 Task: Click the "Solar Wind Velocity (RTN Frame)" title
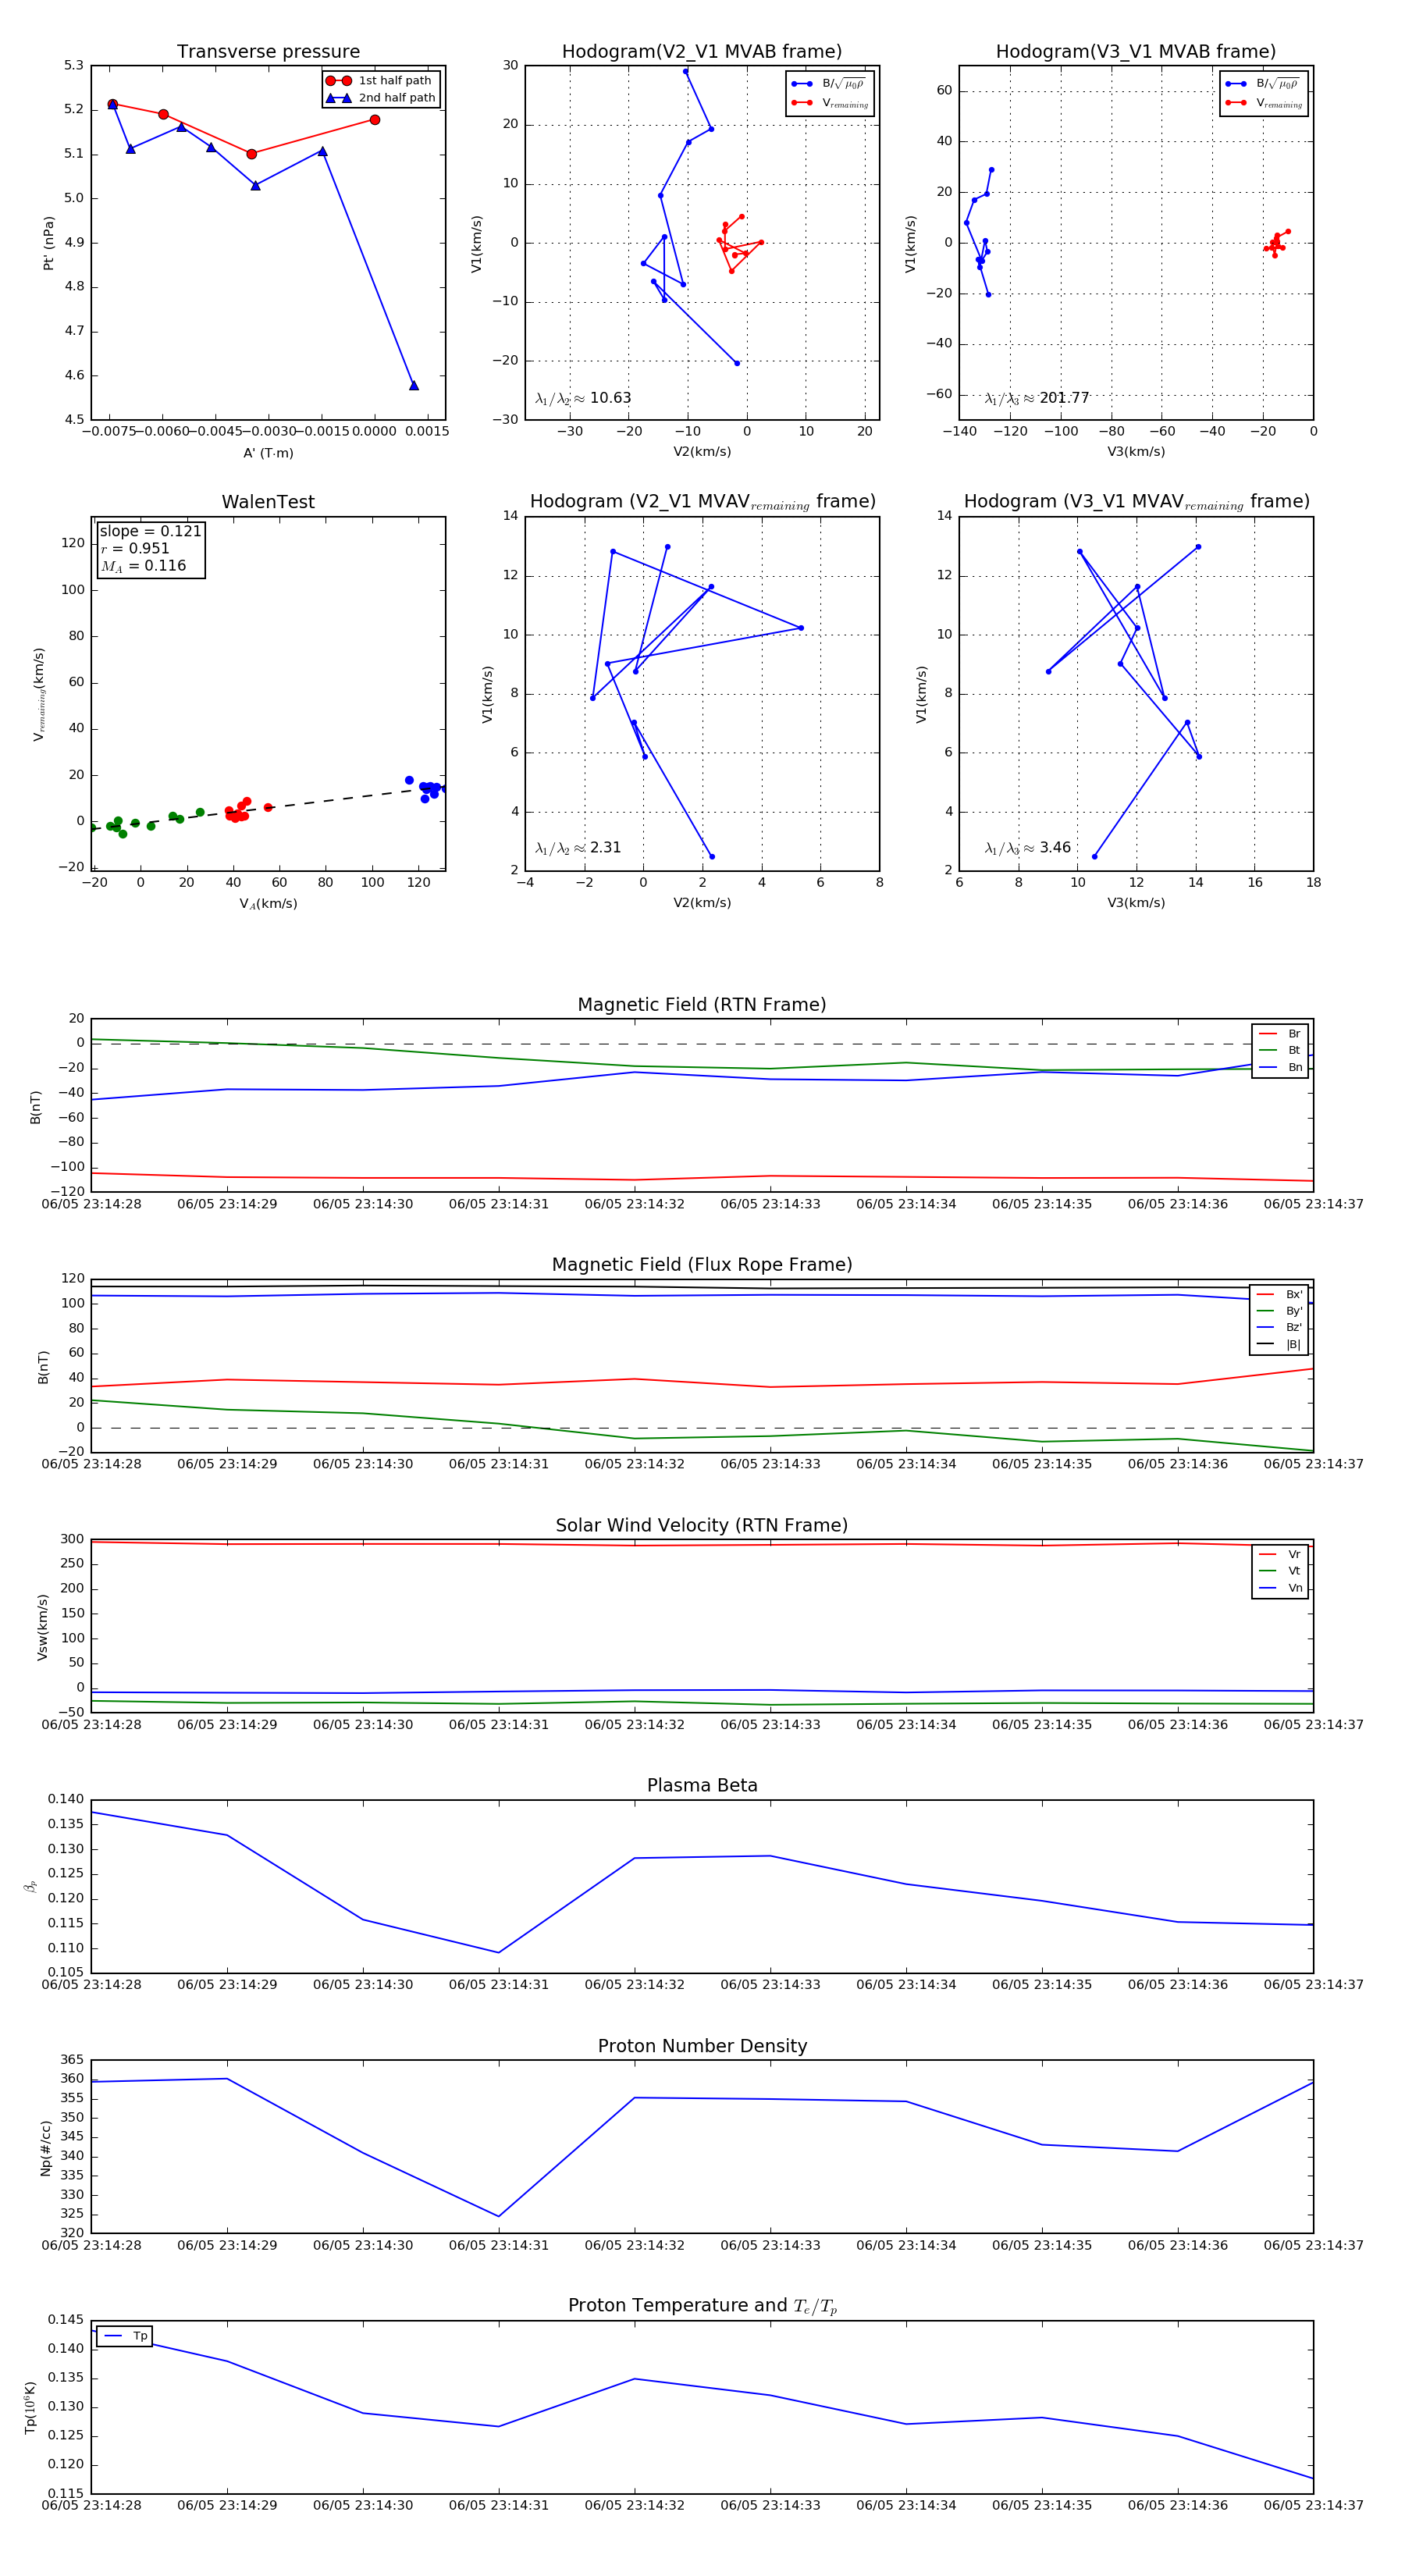702,1526
